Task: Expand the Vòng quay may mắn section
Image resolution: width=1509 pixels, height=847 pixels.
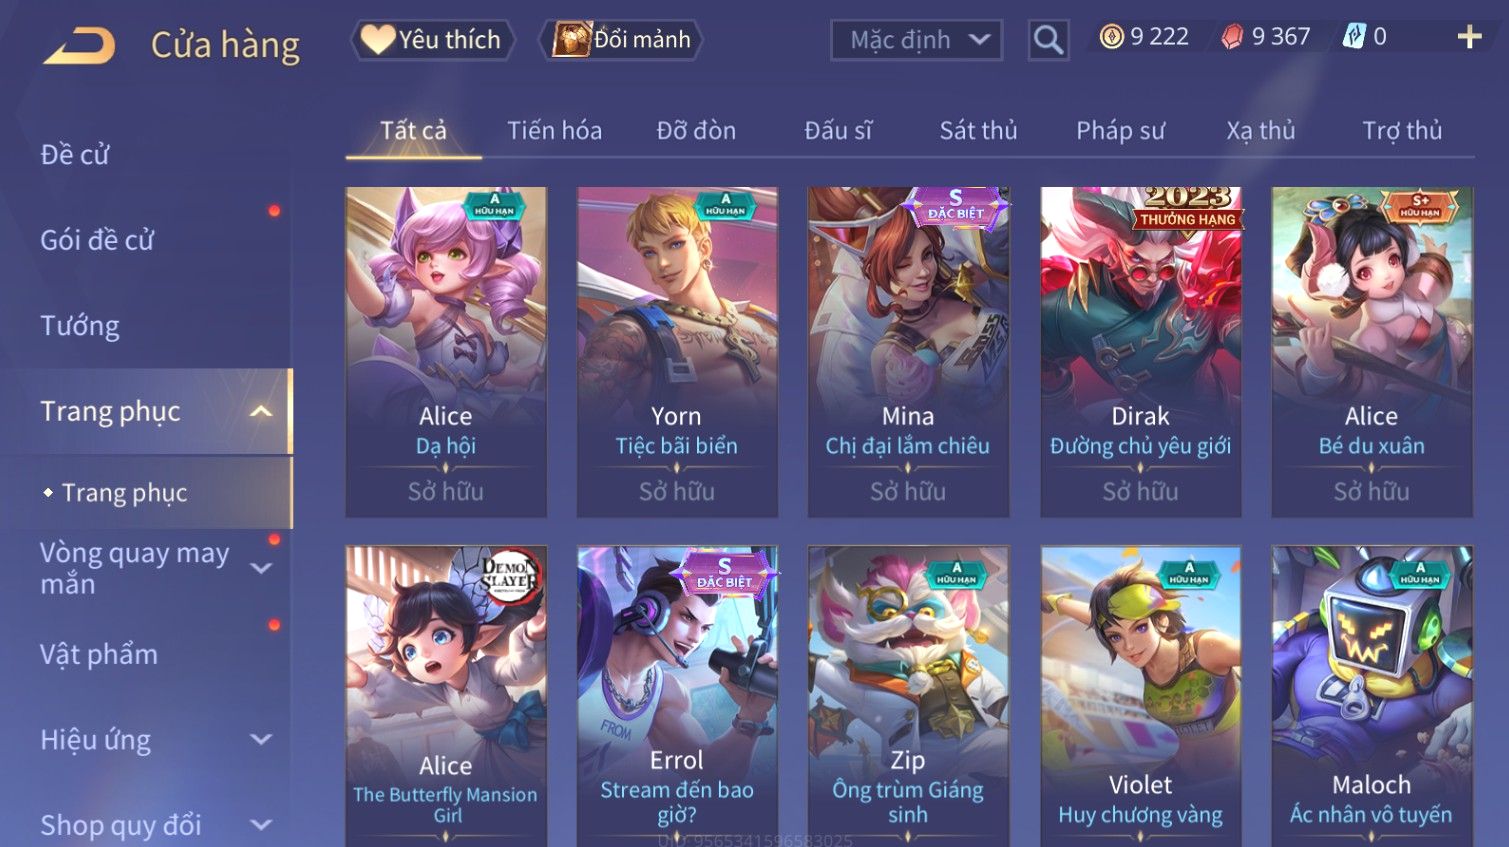Action: click(x=261, y=568)
